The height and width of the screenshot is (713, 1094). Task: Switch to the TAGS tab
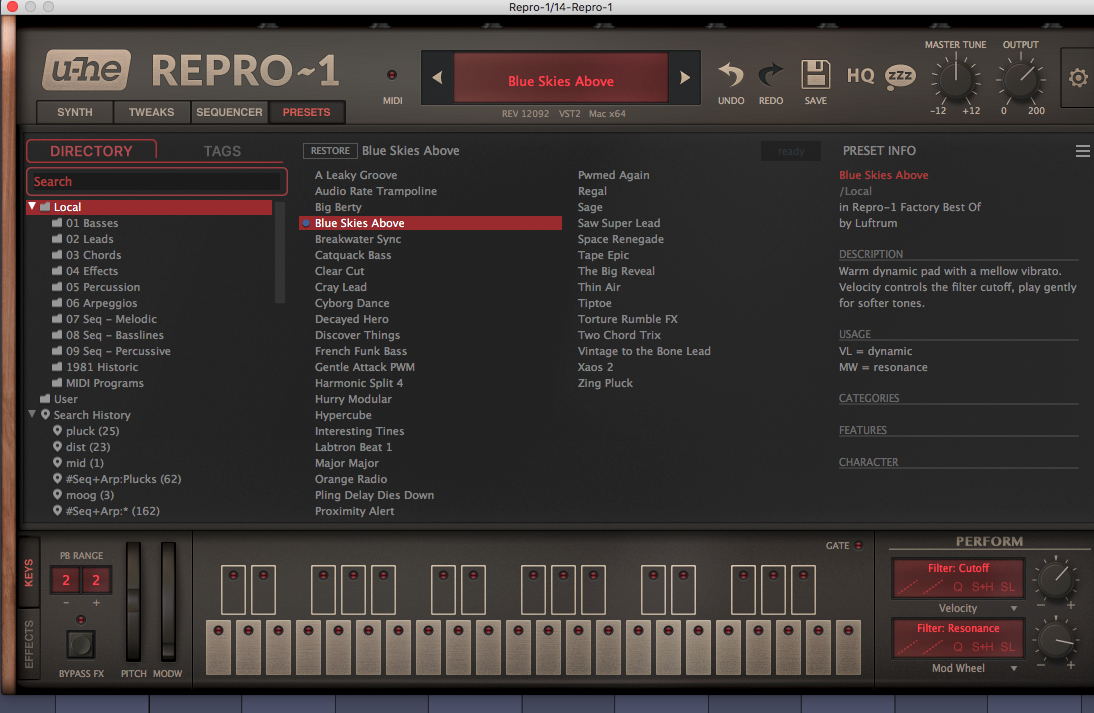tap(222, 151)
